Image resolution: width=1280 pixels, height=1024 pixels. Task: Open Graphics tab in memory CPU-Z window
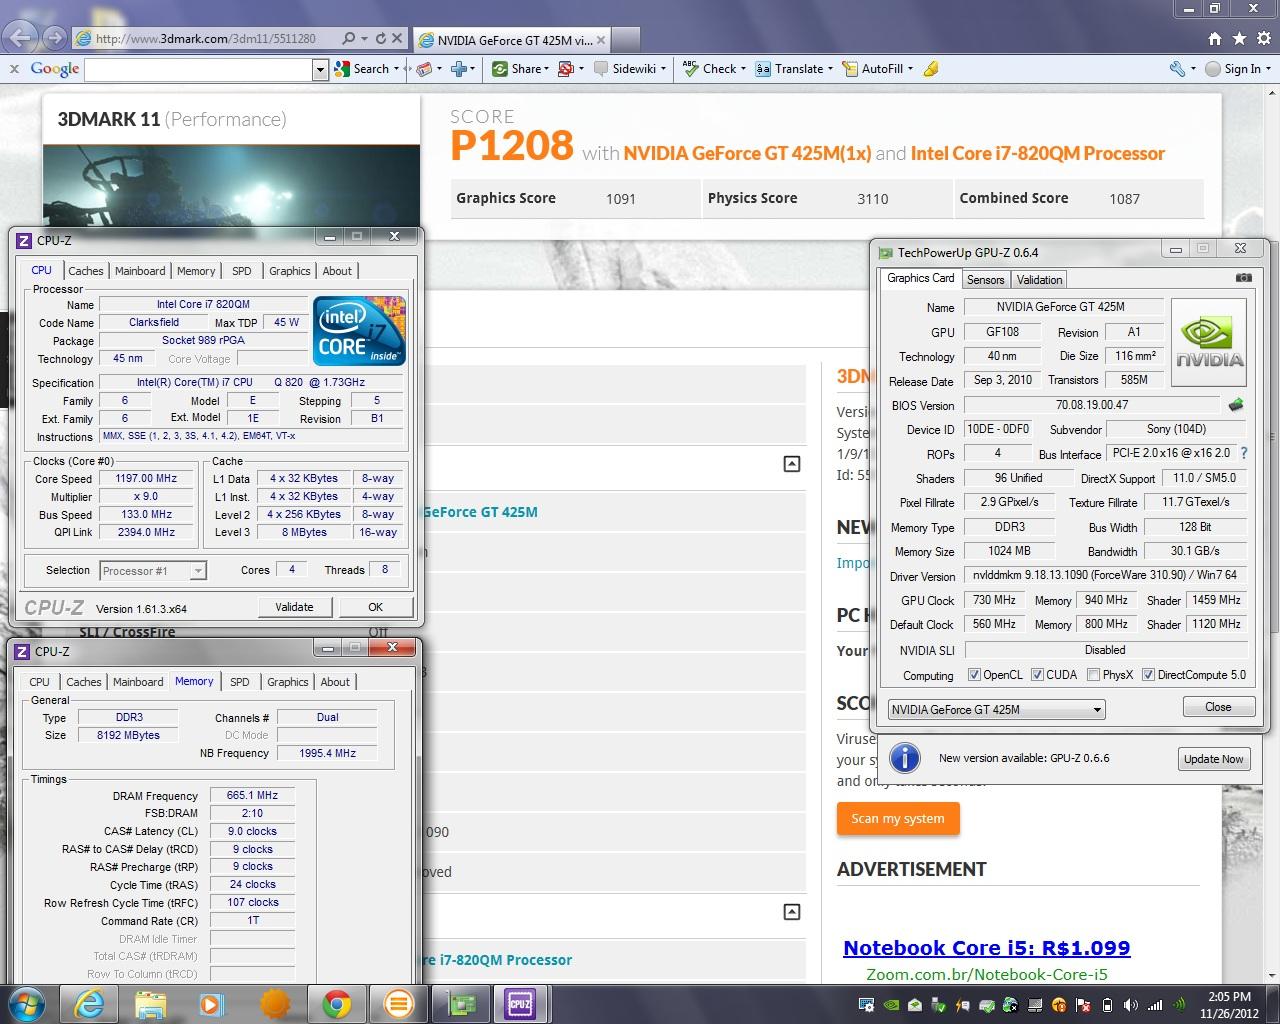click(x=288, y=682)
